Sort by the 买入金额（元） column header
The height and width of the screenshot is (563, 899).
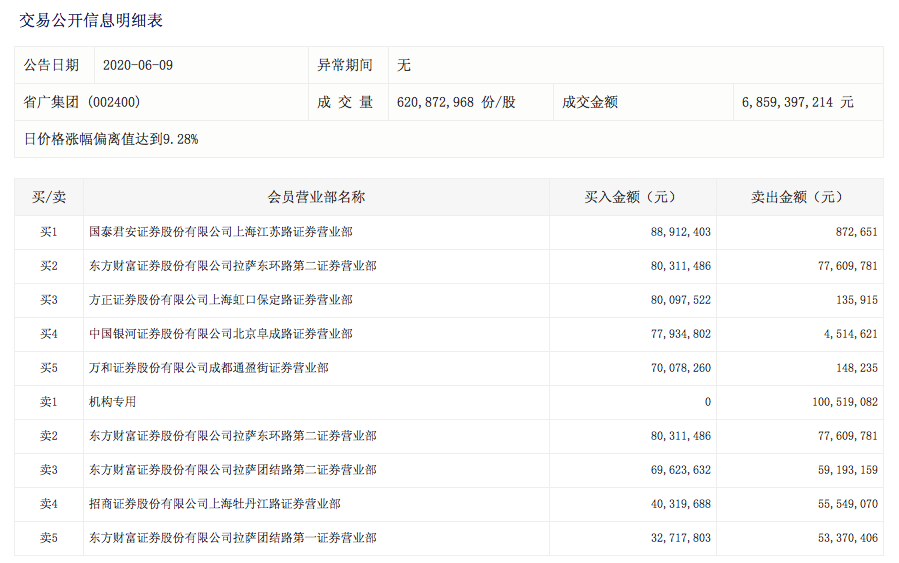tap(632, 197)
